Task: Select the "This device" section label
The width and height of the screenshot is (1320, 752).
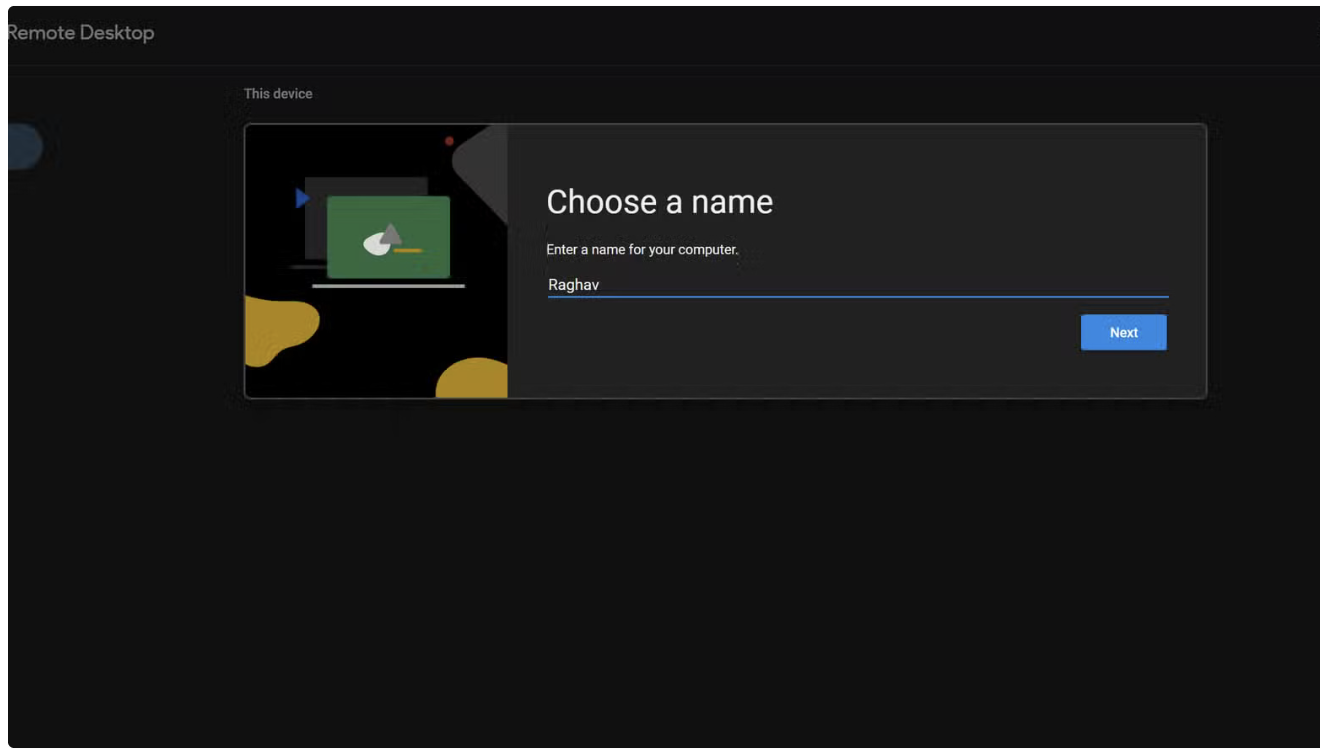Action: click(x=278, y=94)
